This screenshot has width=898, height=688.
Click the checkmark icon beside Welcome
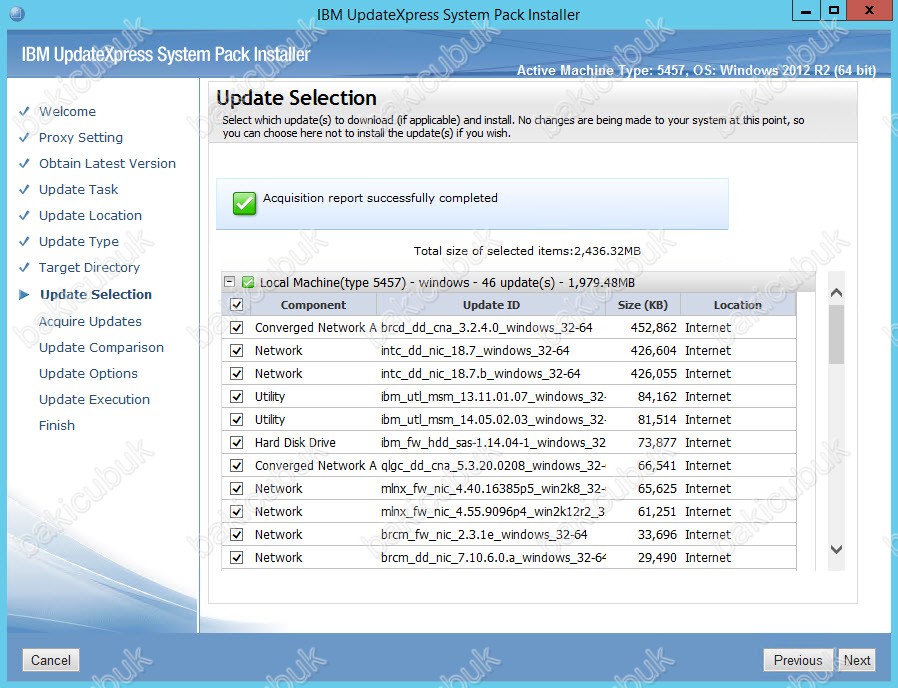[24, 111]
